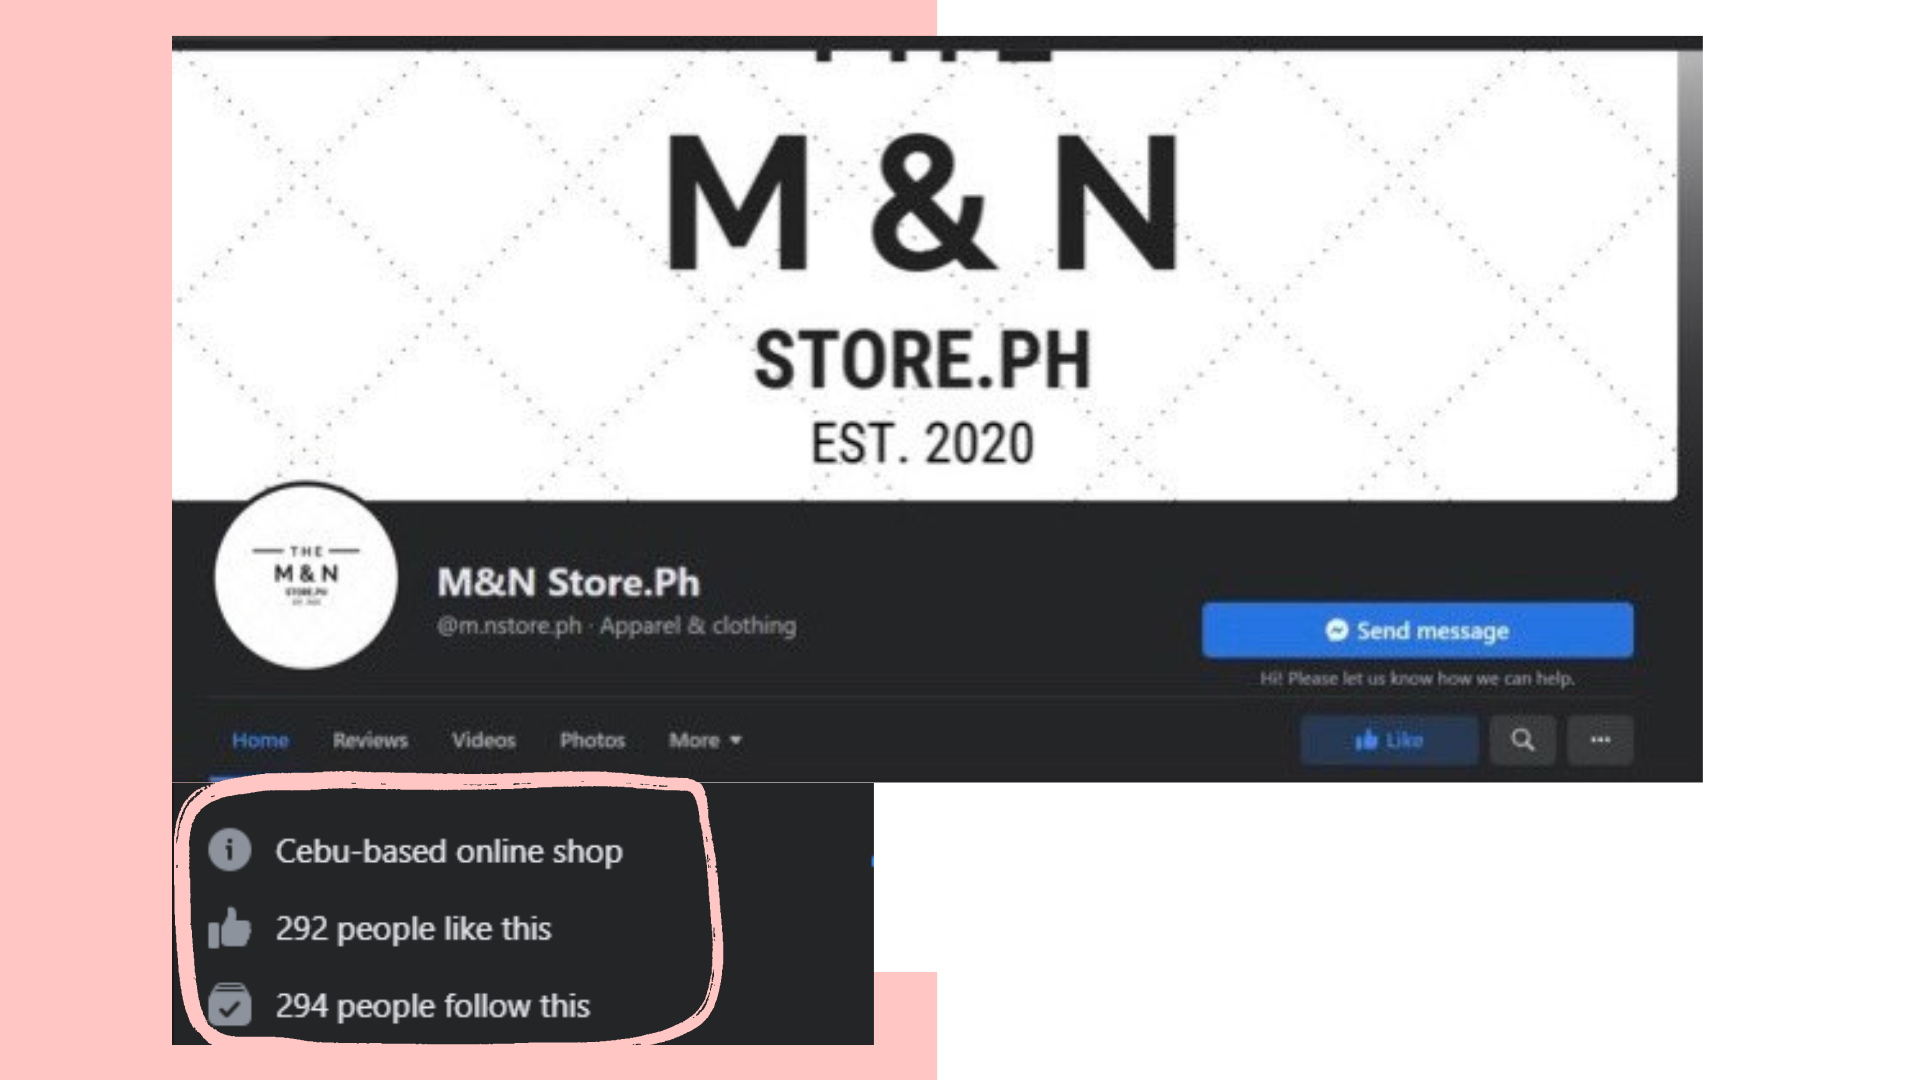Click the Messenger icon in Send message
This screenshot has height=1080, width=1920.
click(1336, 630)
